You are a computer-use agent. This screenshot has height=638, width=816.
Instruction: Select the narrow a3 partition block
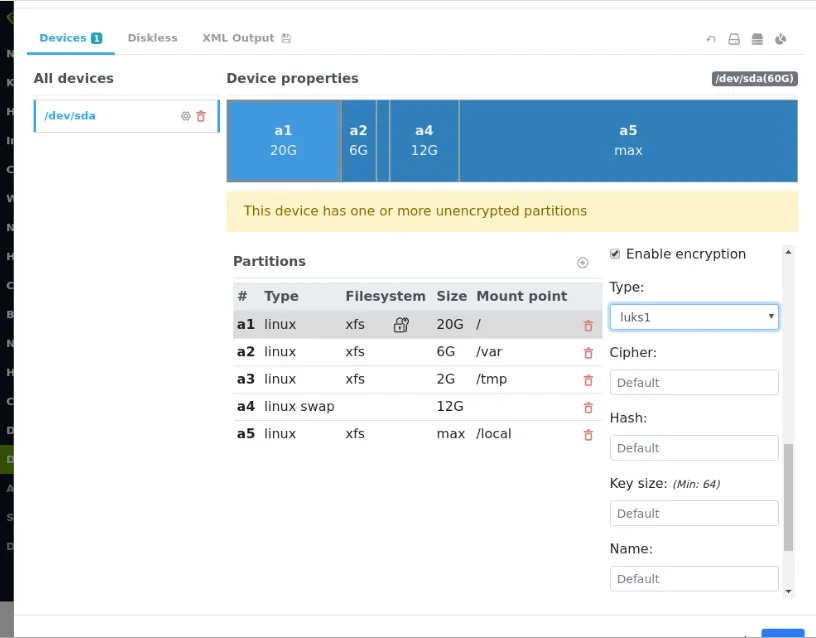pos(382,141)
